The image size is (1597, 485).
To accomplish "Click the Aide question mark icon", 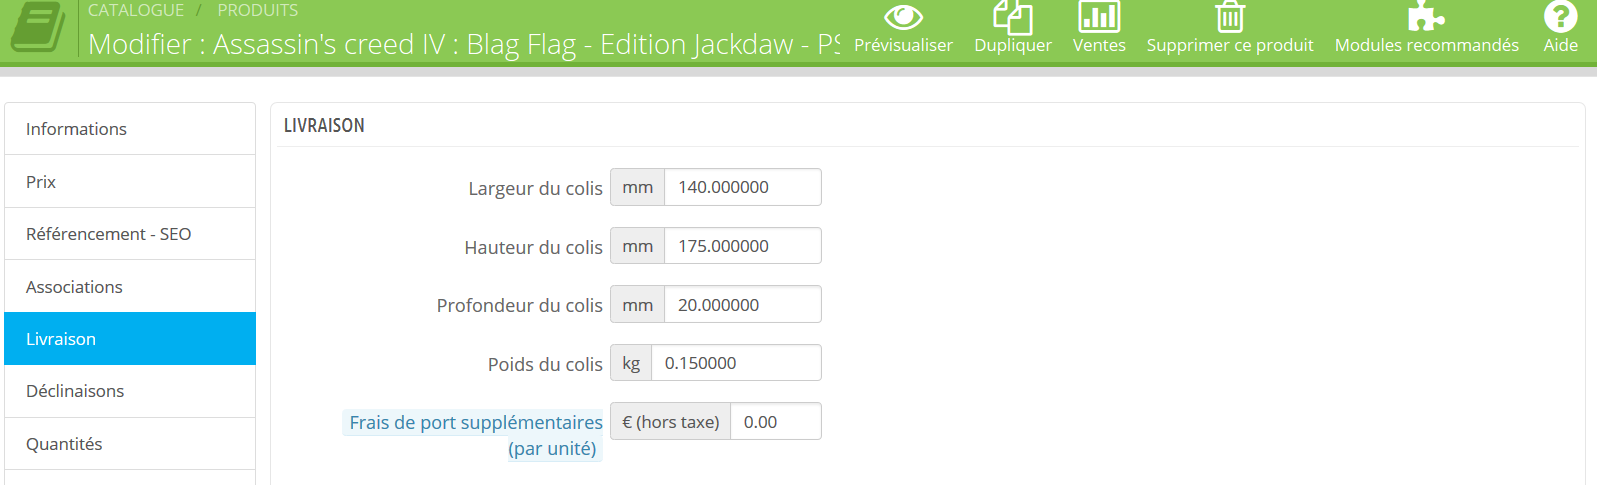I will [1560, 17].
